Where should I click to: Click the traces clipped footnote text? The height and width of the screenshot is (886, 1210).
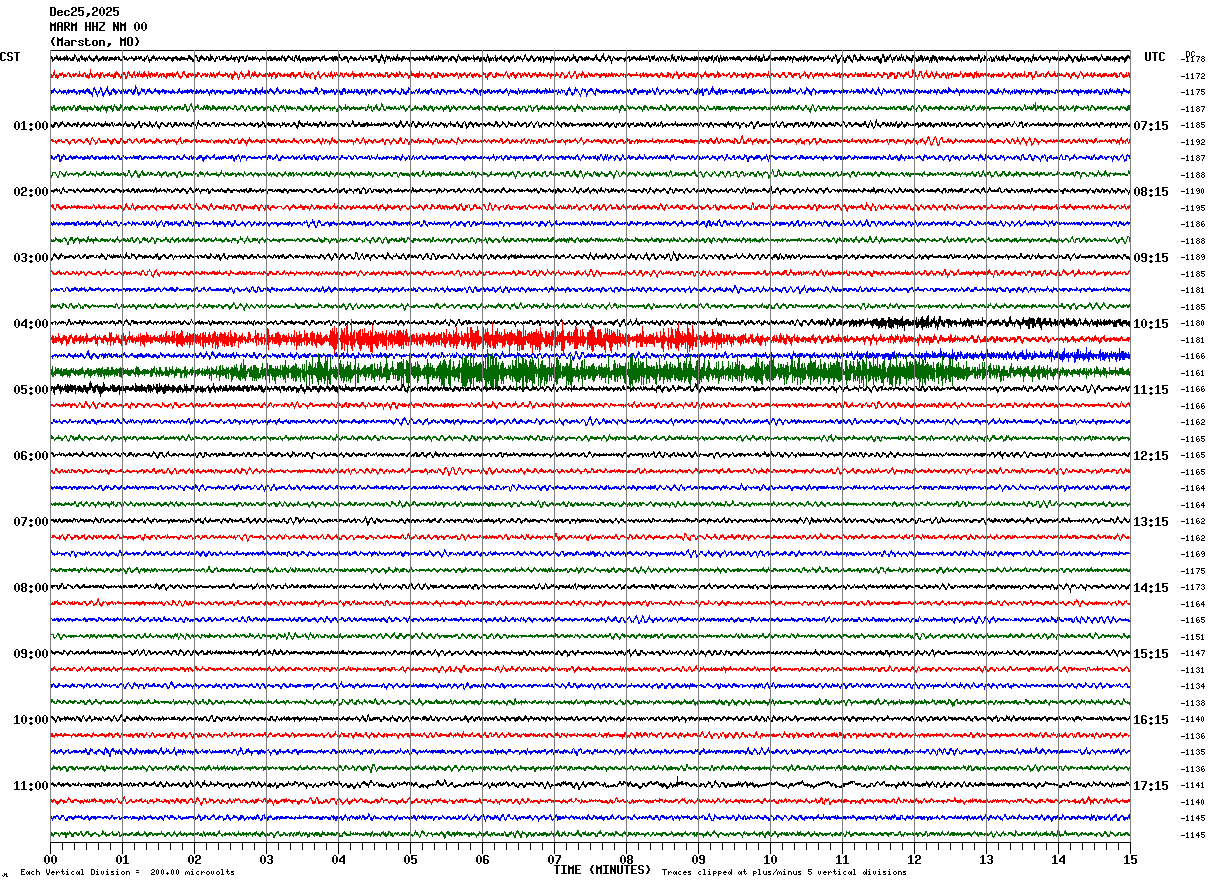click(784, 873)
